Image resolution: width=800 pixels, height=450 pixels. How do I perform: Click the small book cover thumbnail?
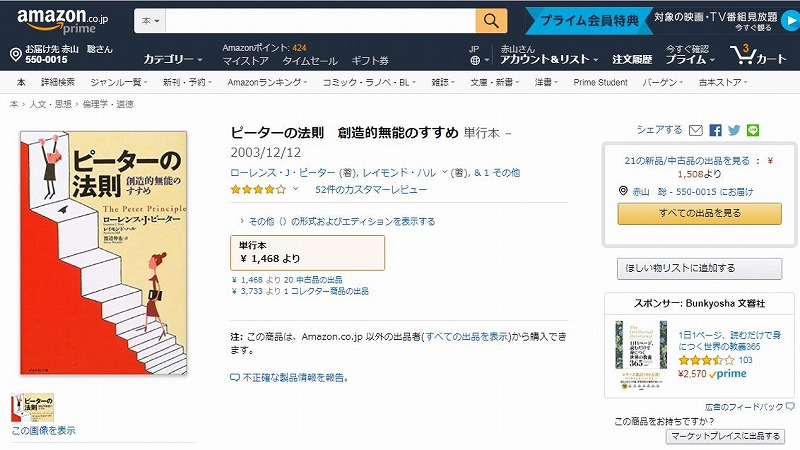32,407
